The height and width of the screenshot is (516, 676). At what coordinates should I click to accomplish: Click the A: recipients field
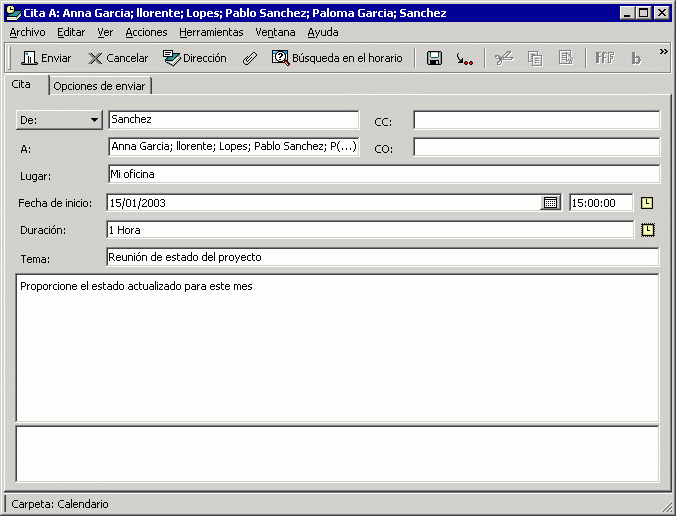[x=234, y=147]
